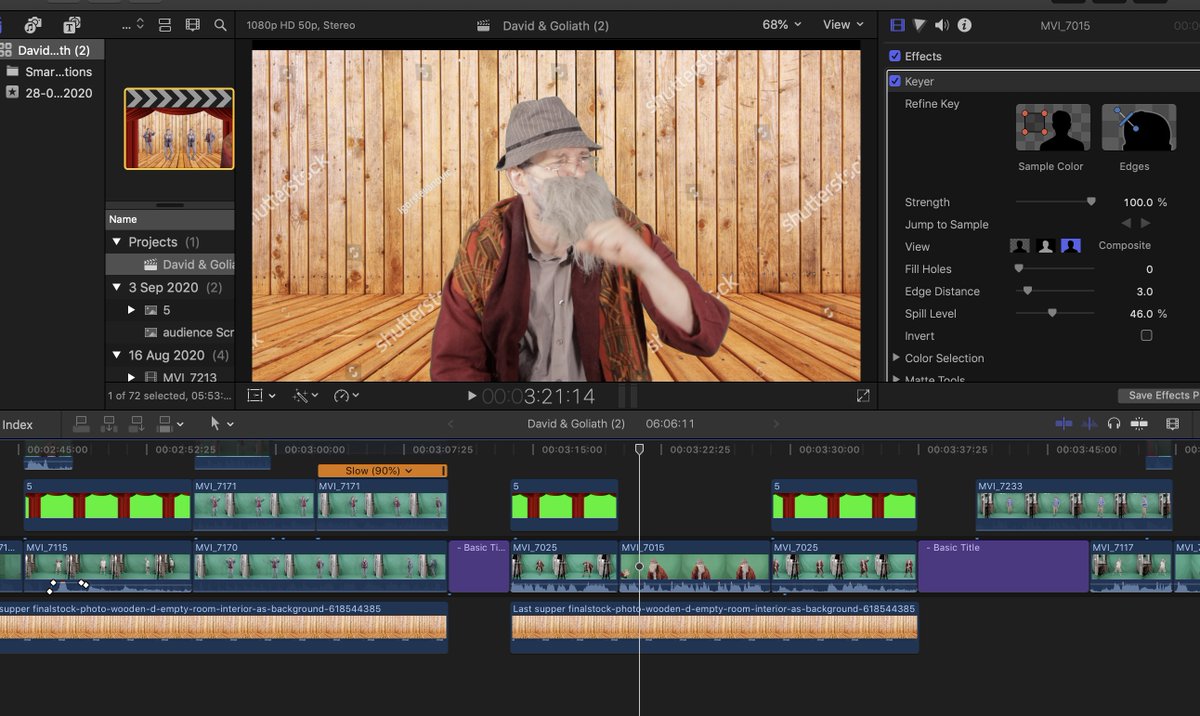Click Save Effects Preset button

(x=1159, y=396)
